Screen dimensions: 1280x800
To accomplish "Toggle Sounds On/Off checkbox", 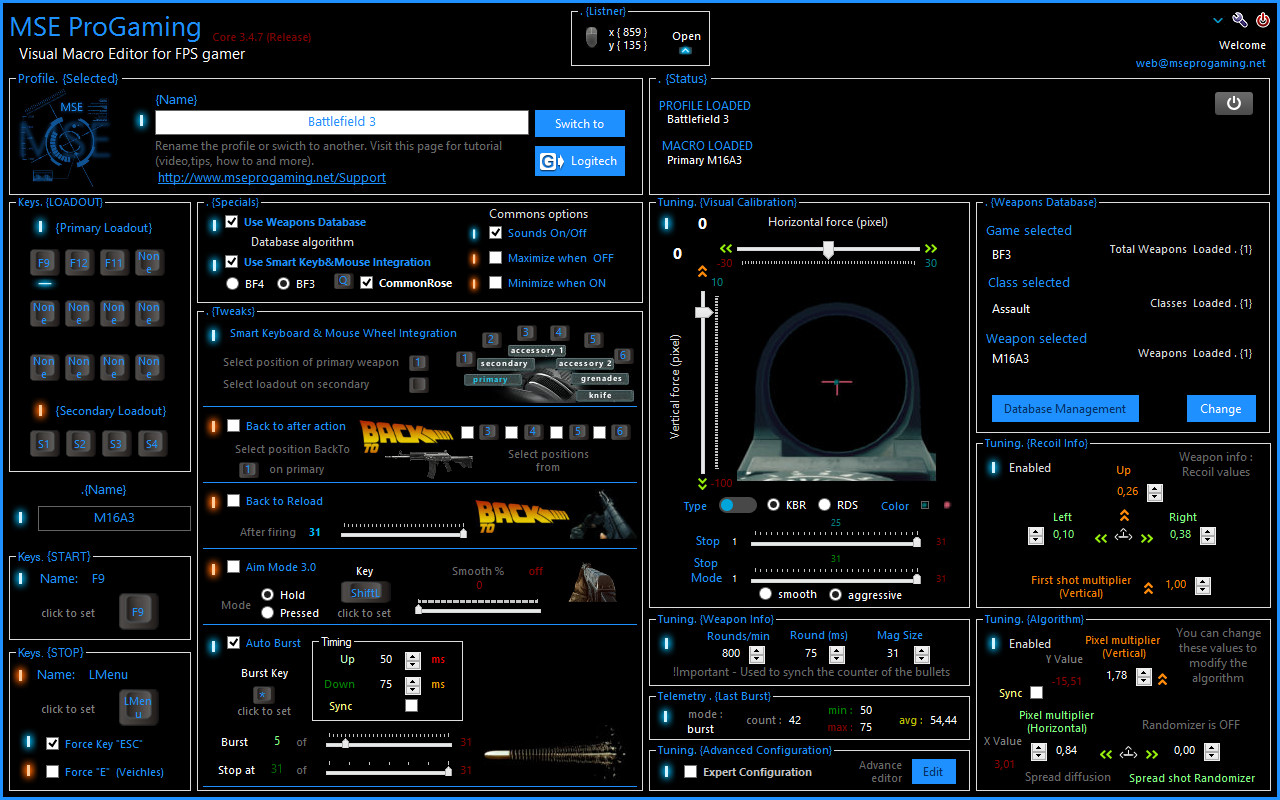I will coord(496,233).
